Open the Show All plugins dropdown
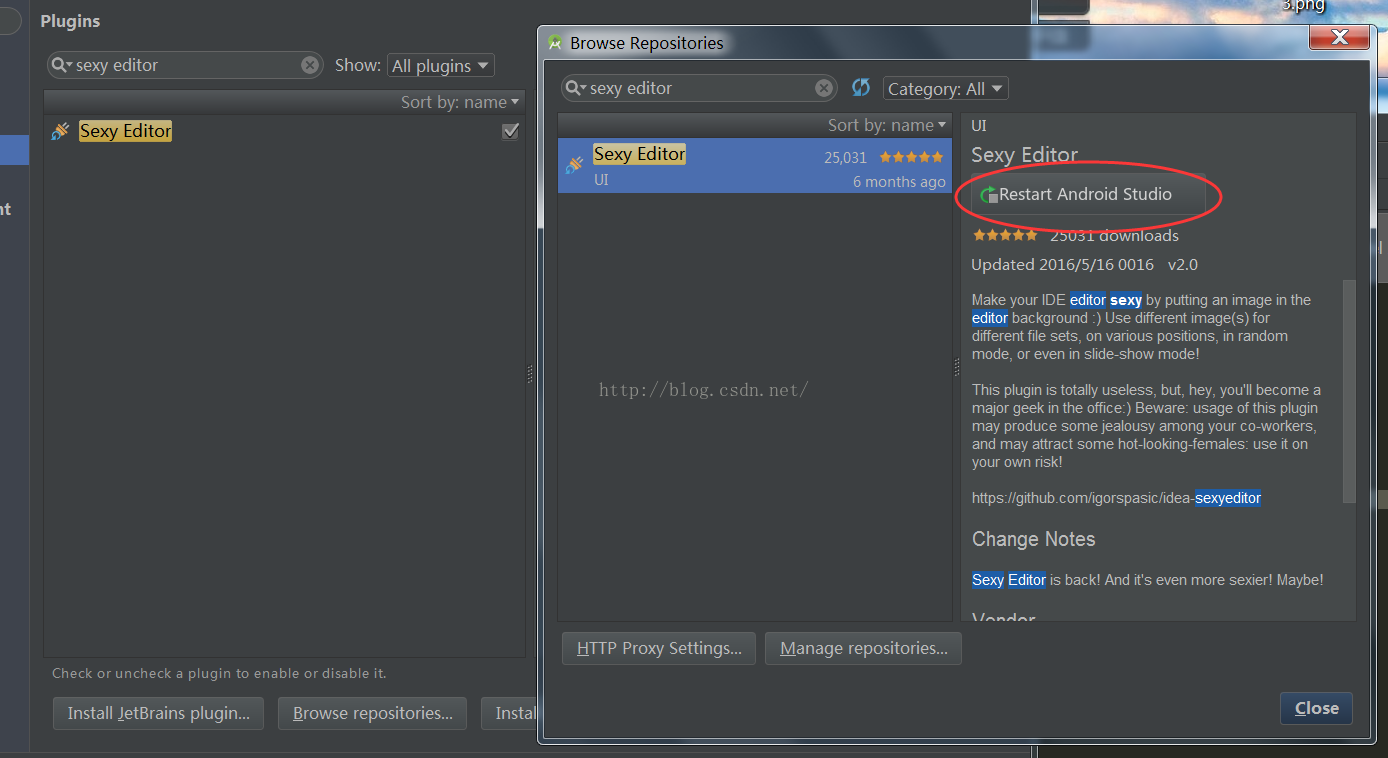This screenshot has width=1388, height=758. coord(440,65)
